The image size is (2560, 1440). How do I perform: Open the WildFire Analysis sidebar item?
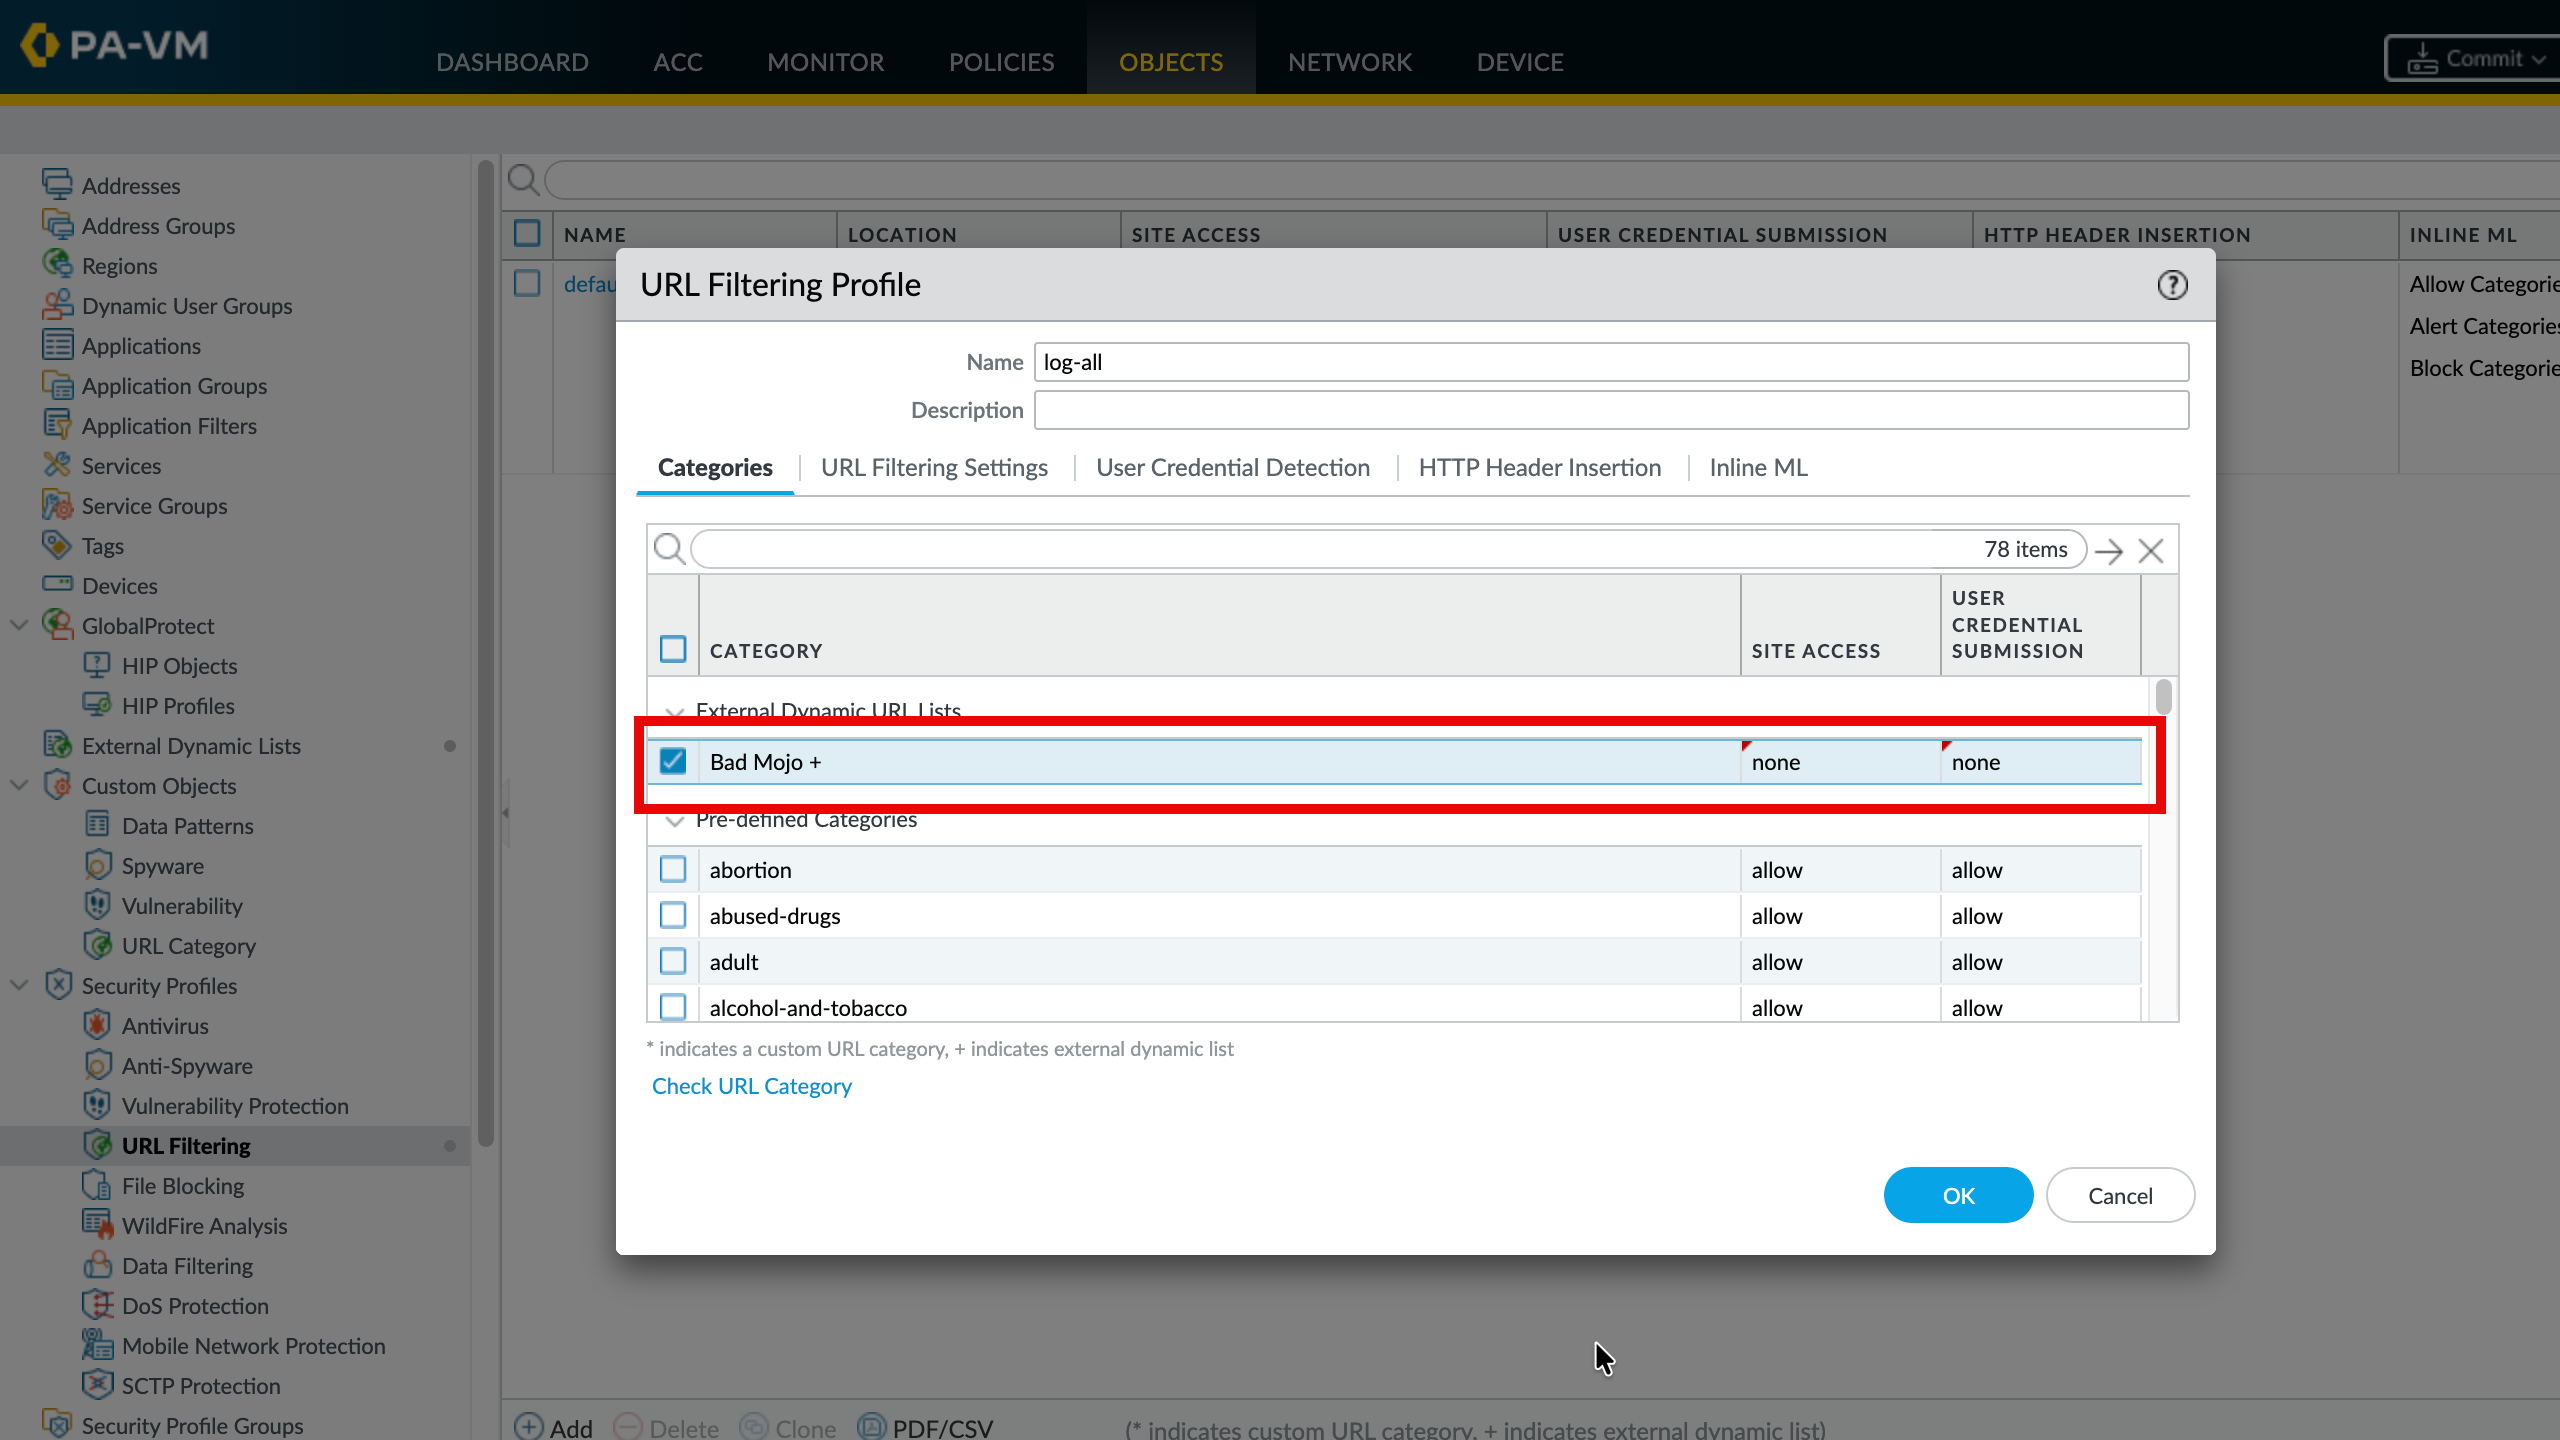(204, 1226)
